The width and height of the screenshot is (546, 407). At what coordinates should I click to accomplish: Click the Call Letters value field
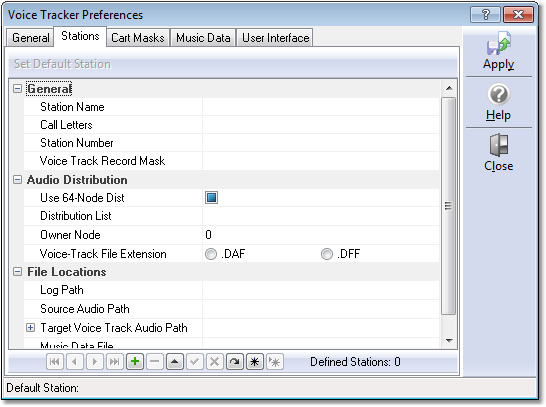320,125
